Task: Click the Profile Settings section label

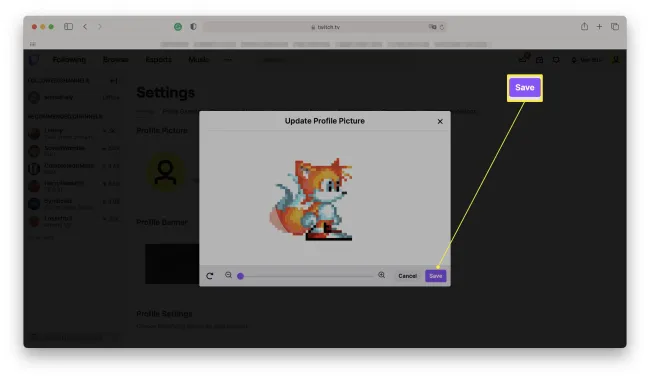Action: [x=165, y=314]
